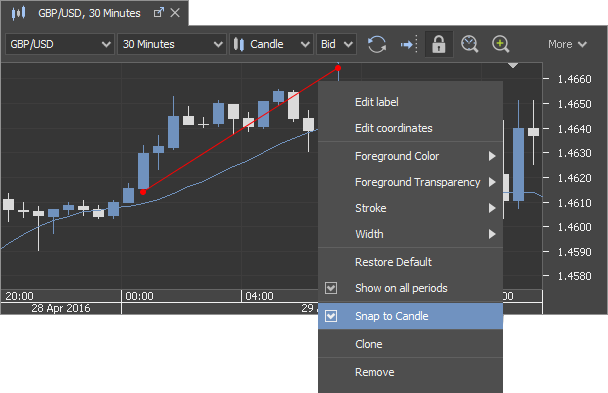The height and width of the screenshot is (393, 608).
Task: Click the shift chart to end arrow icon
Action: pos(409,44)
